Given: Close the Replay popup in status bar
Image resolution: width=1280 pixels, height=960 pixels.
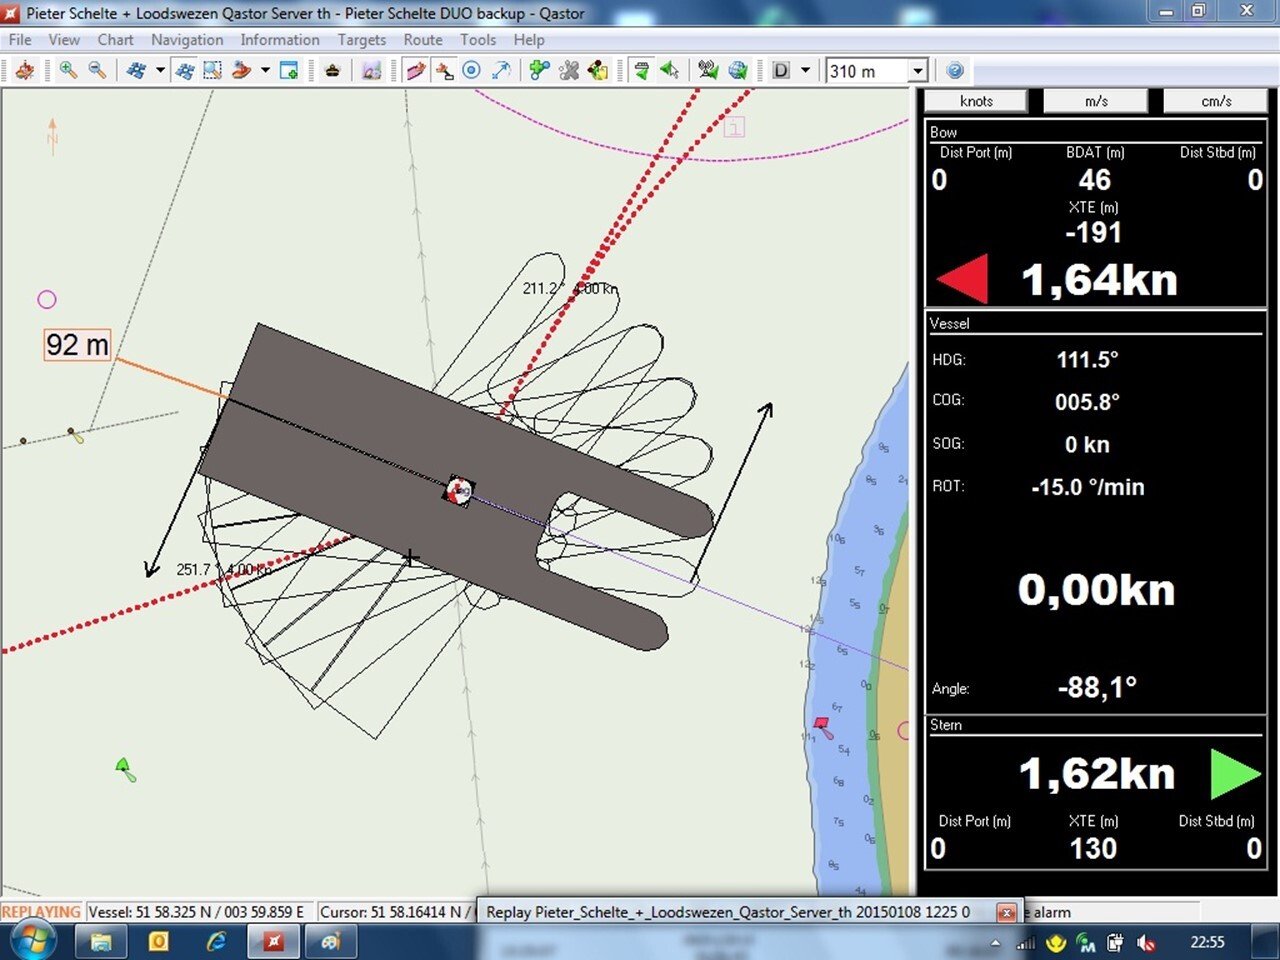Looking at the screenshot, I should (1007, 912).
